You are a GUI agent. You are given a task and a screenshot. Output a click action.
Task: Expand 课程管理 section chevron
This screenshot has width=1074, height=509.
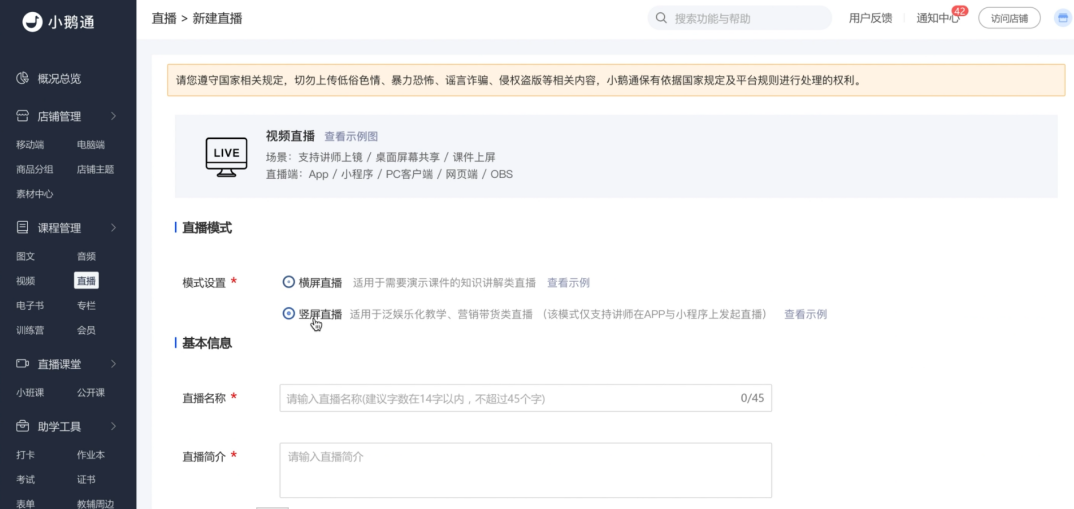(113, 227)
